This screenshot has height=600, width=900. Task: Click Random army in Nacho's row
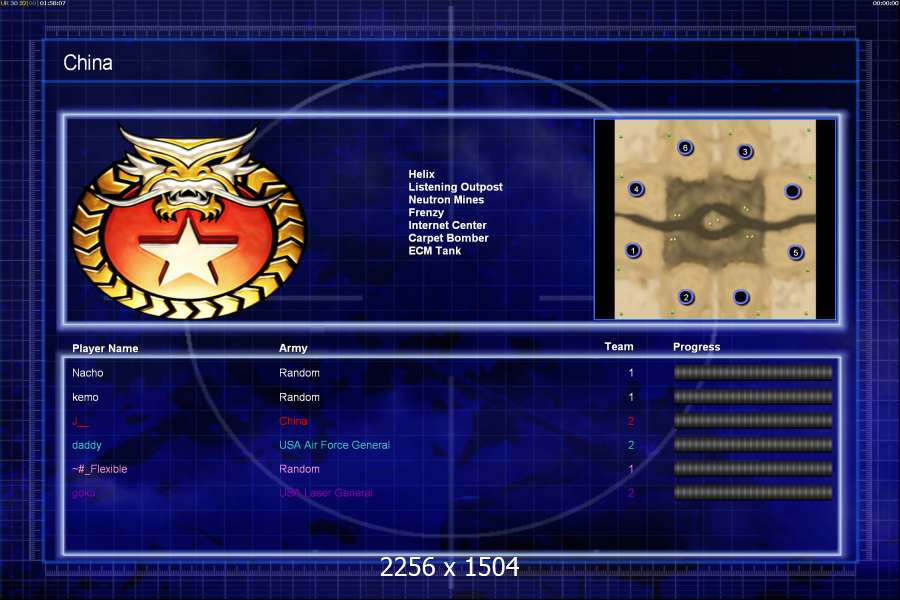pos(299,373)
